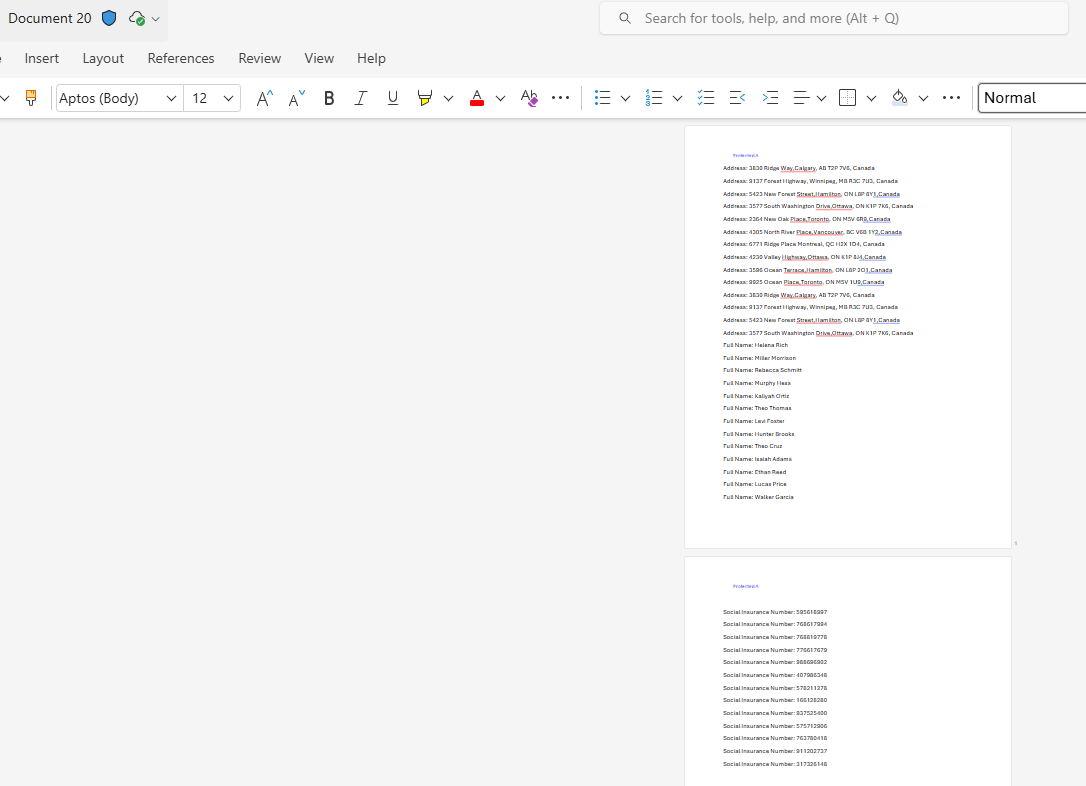This screenshot has width=1086, height=786.
Task: Decrease indent of the paragraph
Action: (x=737, y=97)
